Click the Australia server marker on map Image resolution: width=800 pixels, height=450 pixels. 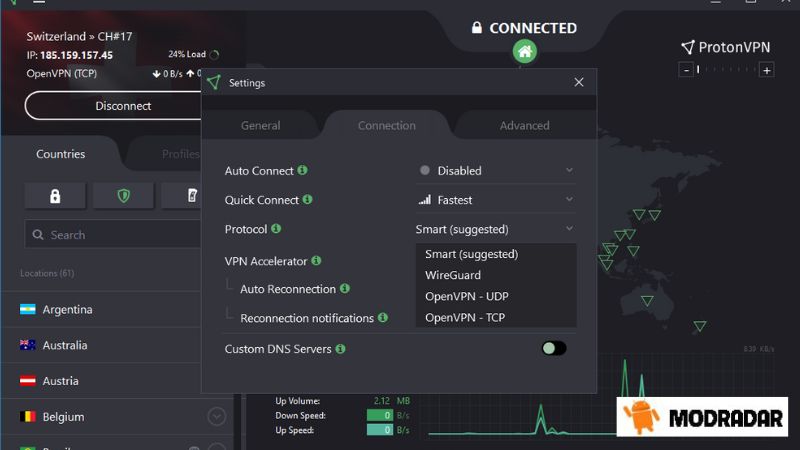tap(647, 301)
